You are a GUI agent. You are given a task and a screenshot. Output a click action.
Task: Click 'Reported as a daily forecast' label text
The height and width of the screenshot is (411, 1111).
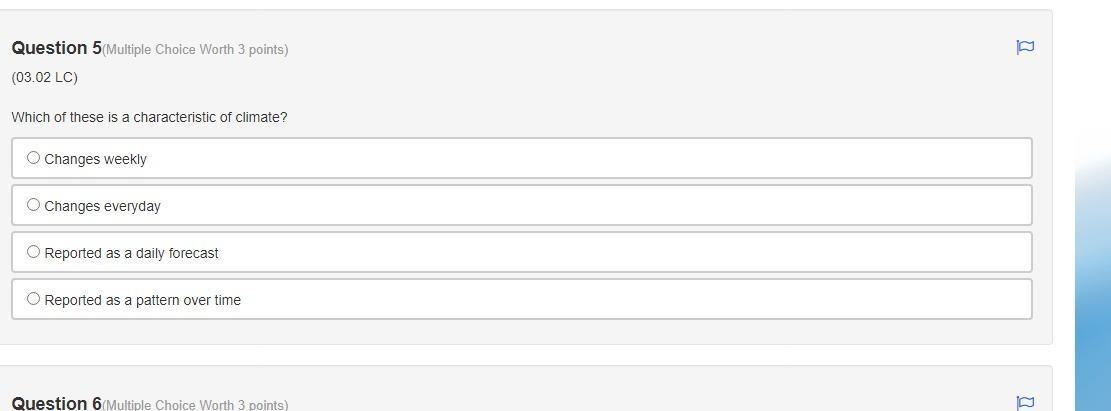[131, 253]
